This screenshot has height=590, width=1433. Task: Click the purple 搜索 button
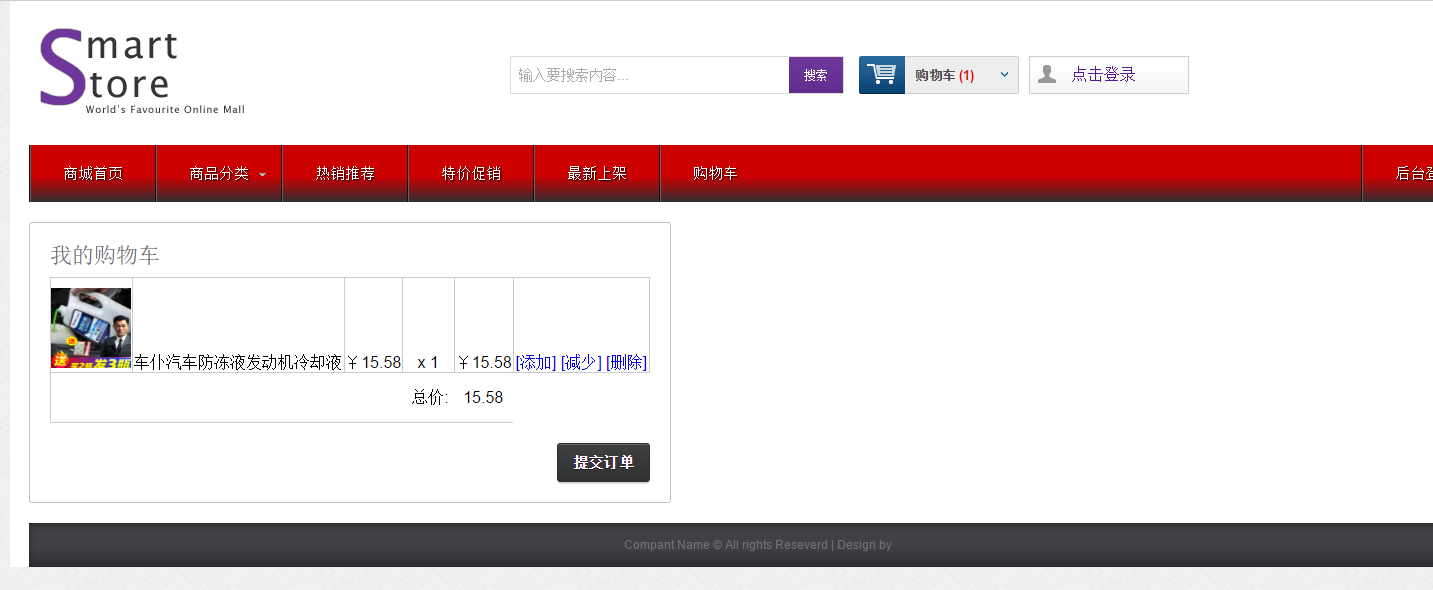tap(816, 75)
